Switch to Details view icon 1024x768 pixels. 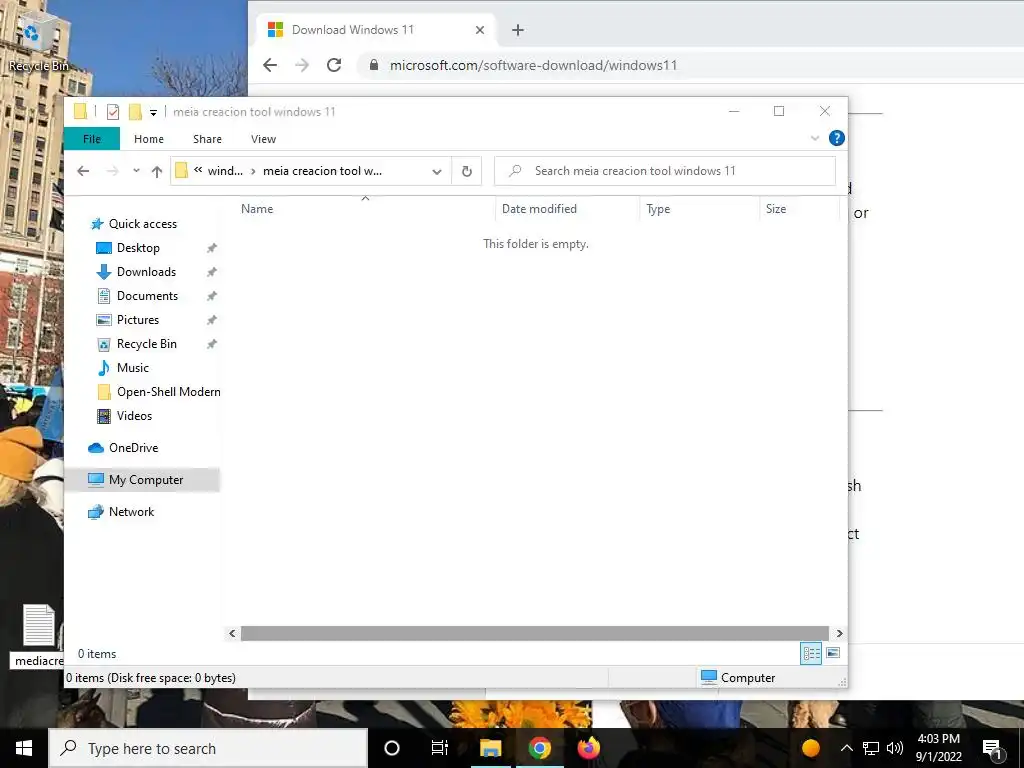click(811, 654)
